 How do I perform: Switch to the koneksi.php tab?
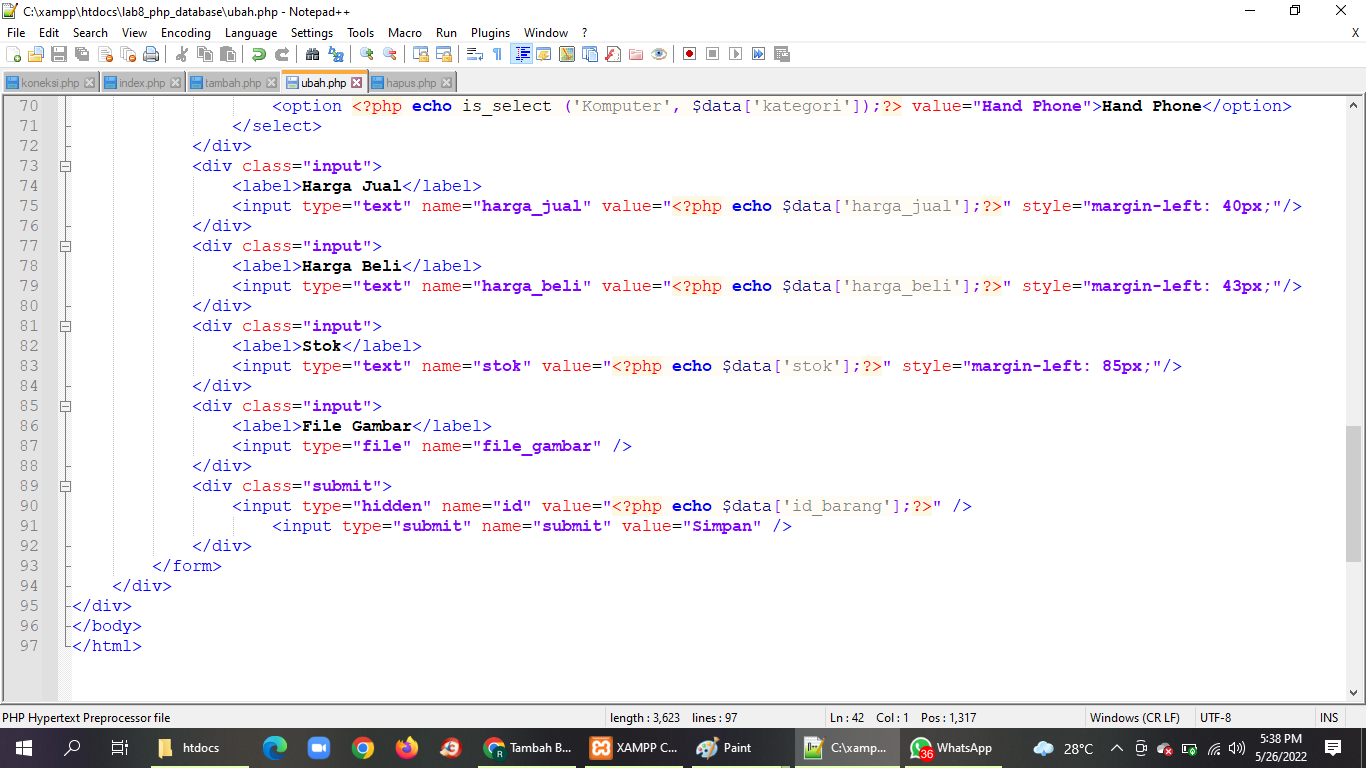click(x=49, y=83)
